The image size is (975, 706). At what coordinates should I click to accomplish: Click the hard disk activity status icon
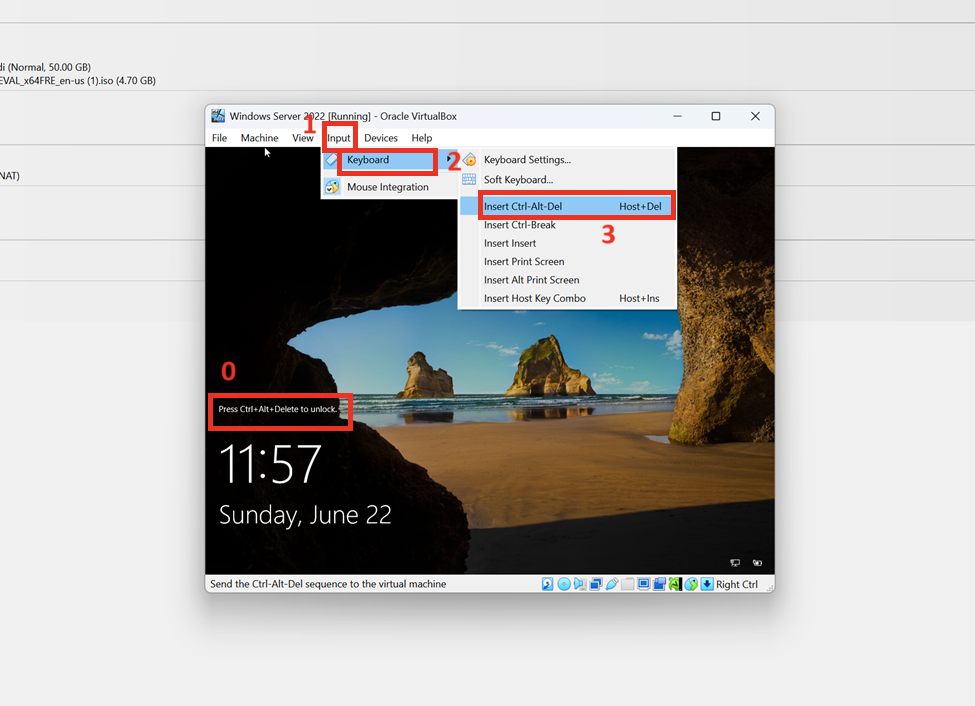(547, 584)
